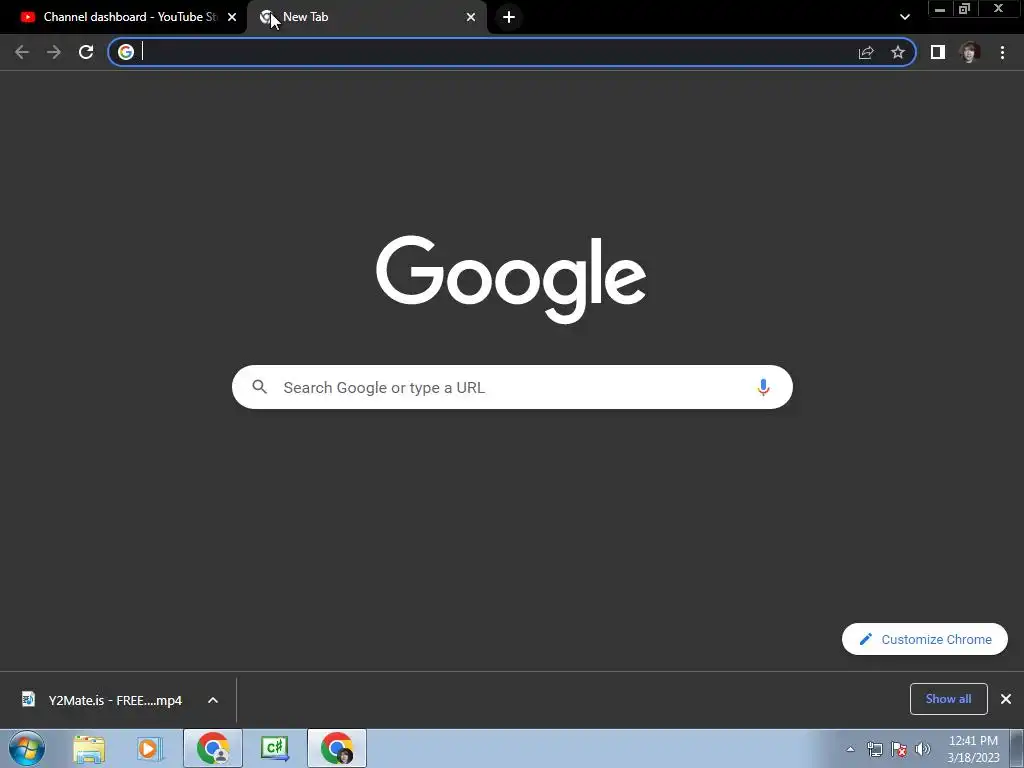
Task: Close the New Tab tab
Action: [x=471, y=17]
